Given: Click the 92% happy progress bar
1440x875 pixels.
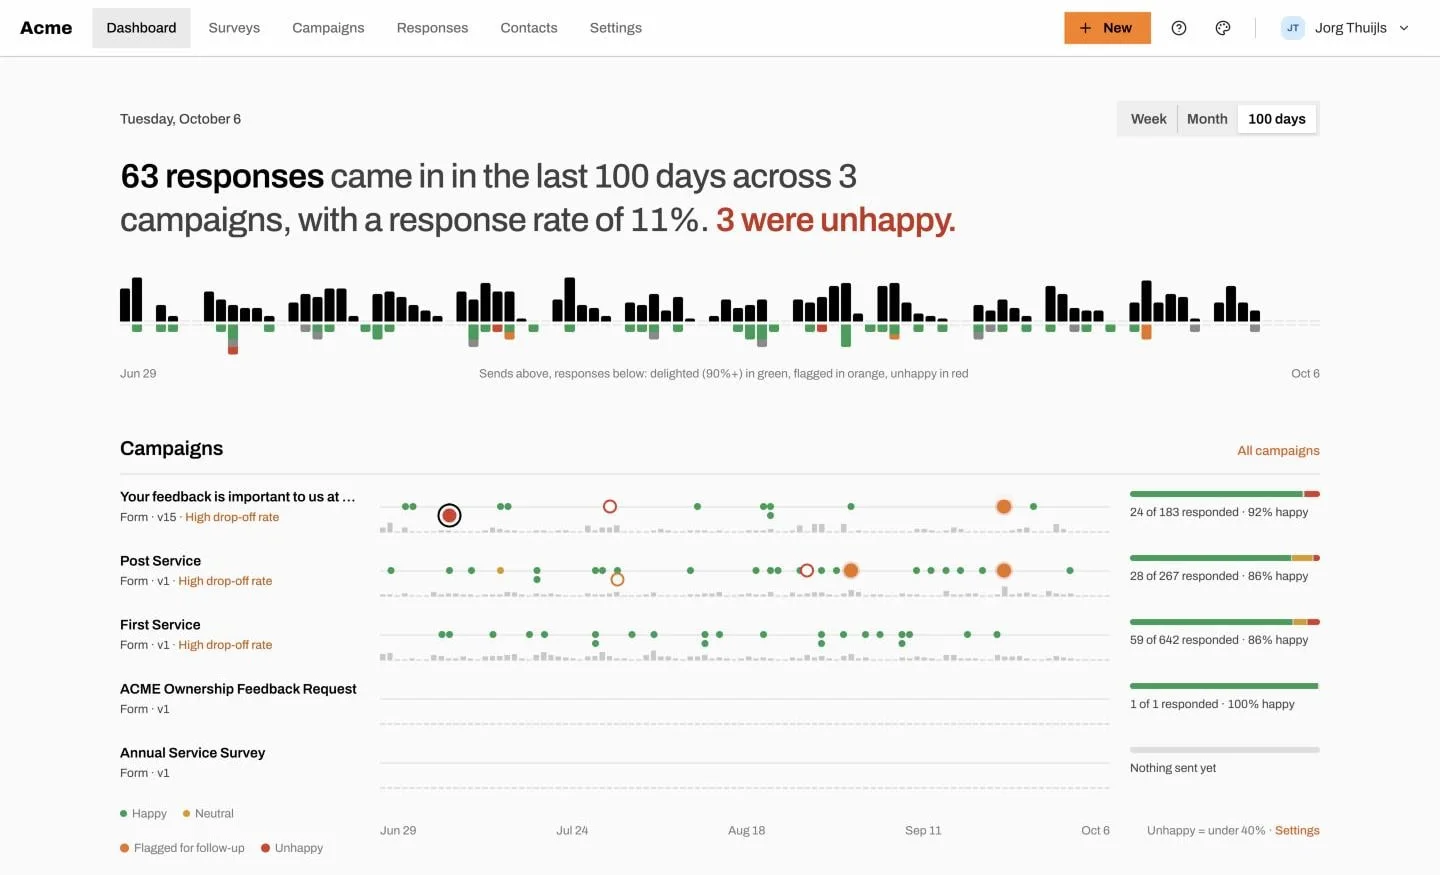Looking at the screenshot, I should point(1225,494).
